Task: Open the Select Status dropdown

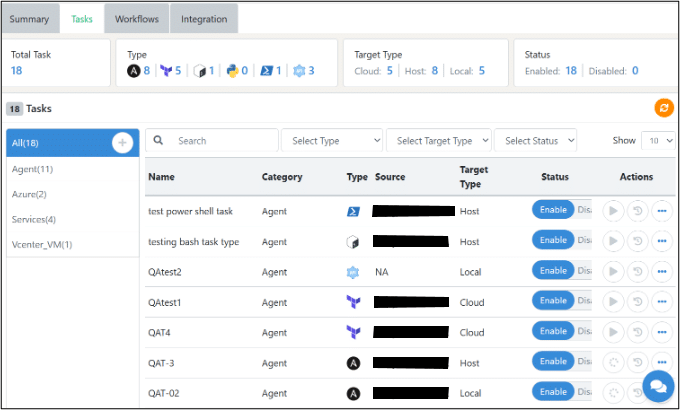Action: (536, 141)
